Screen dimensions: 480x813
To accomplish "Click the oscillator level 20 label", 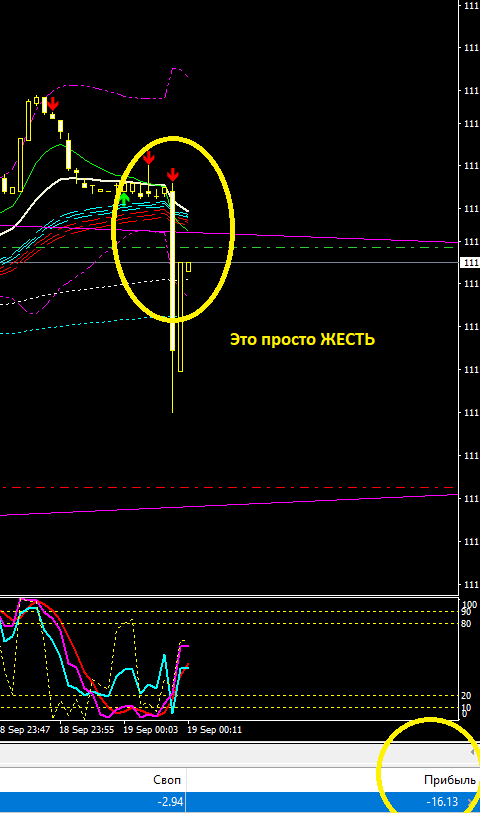I will [x=466, y=696].
